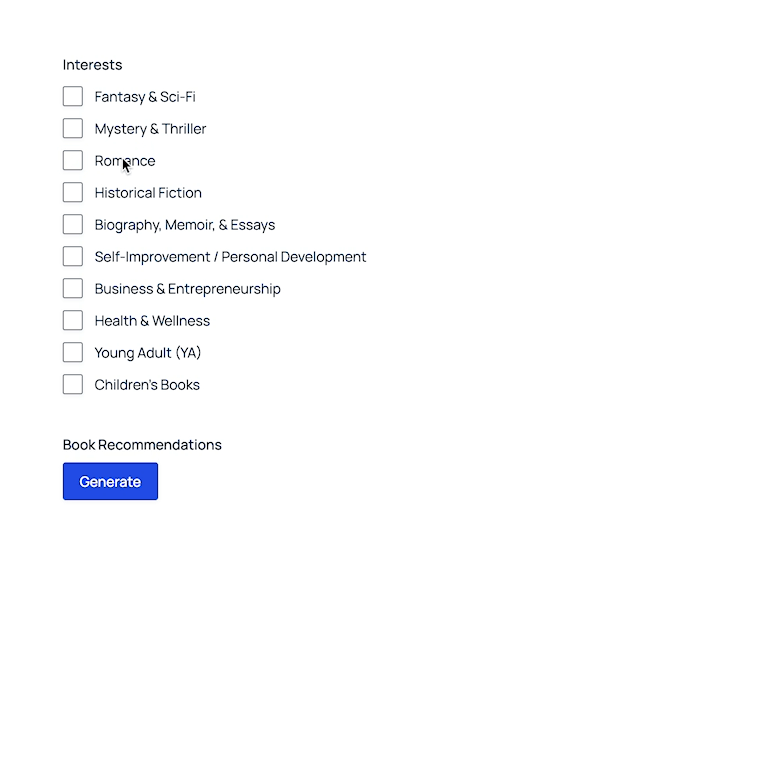Image resolution: width=770 pixels, height=760 pixels.
Task: Click the "Fantasy & Sci-Fi" label text
Action: [x=145, y=97]
